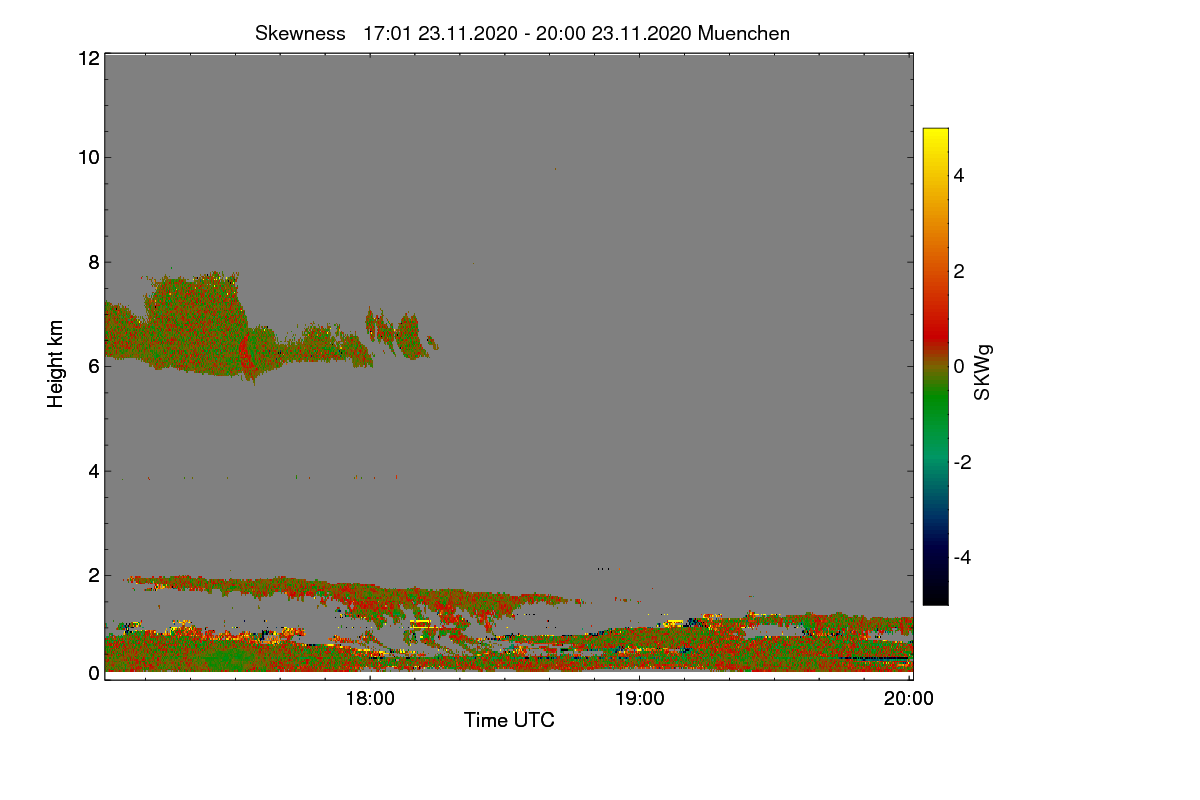Click the colorbar tick label 4
Viewport: 1200px width, 800px height.
(x=960, y=175)
